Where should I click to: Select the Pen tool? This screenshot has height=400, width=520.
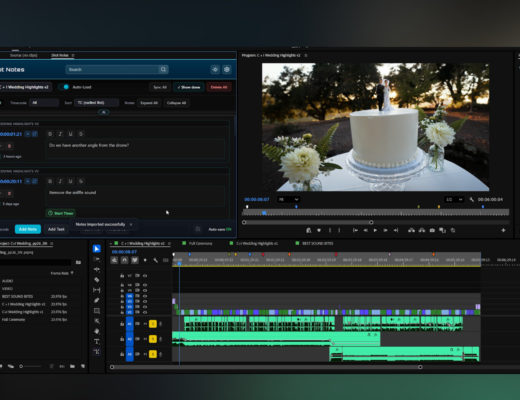click(97, 300)
